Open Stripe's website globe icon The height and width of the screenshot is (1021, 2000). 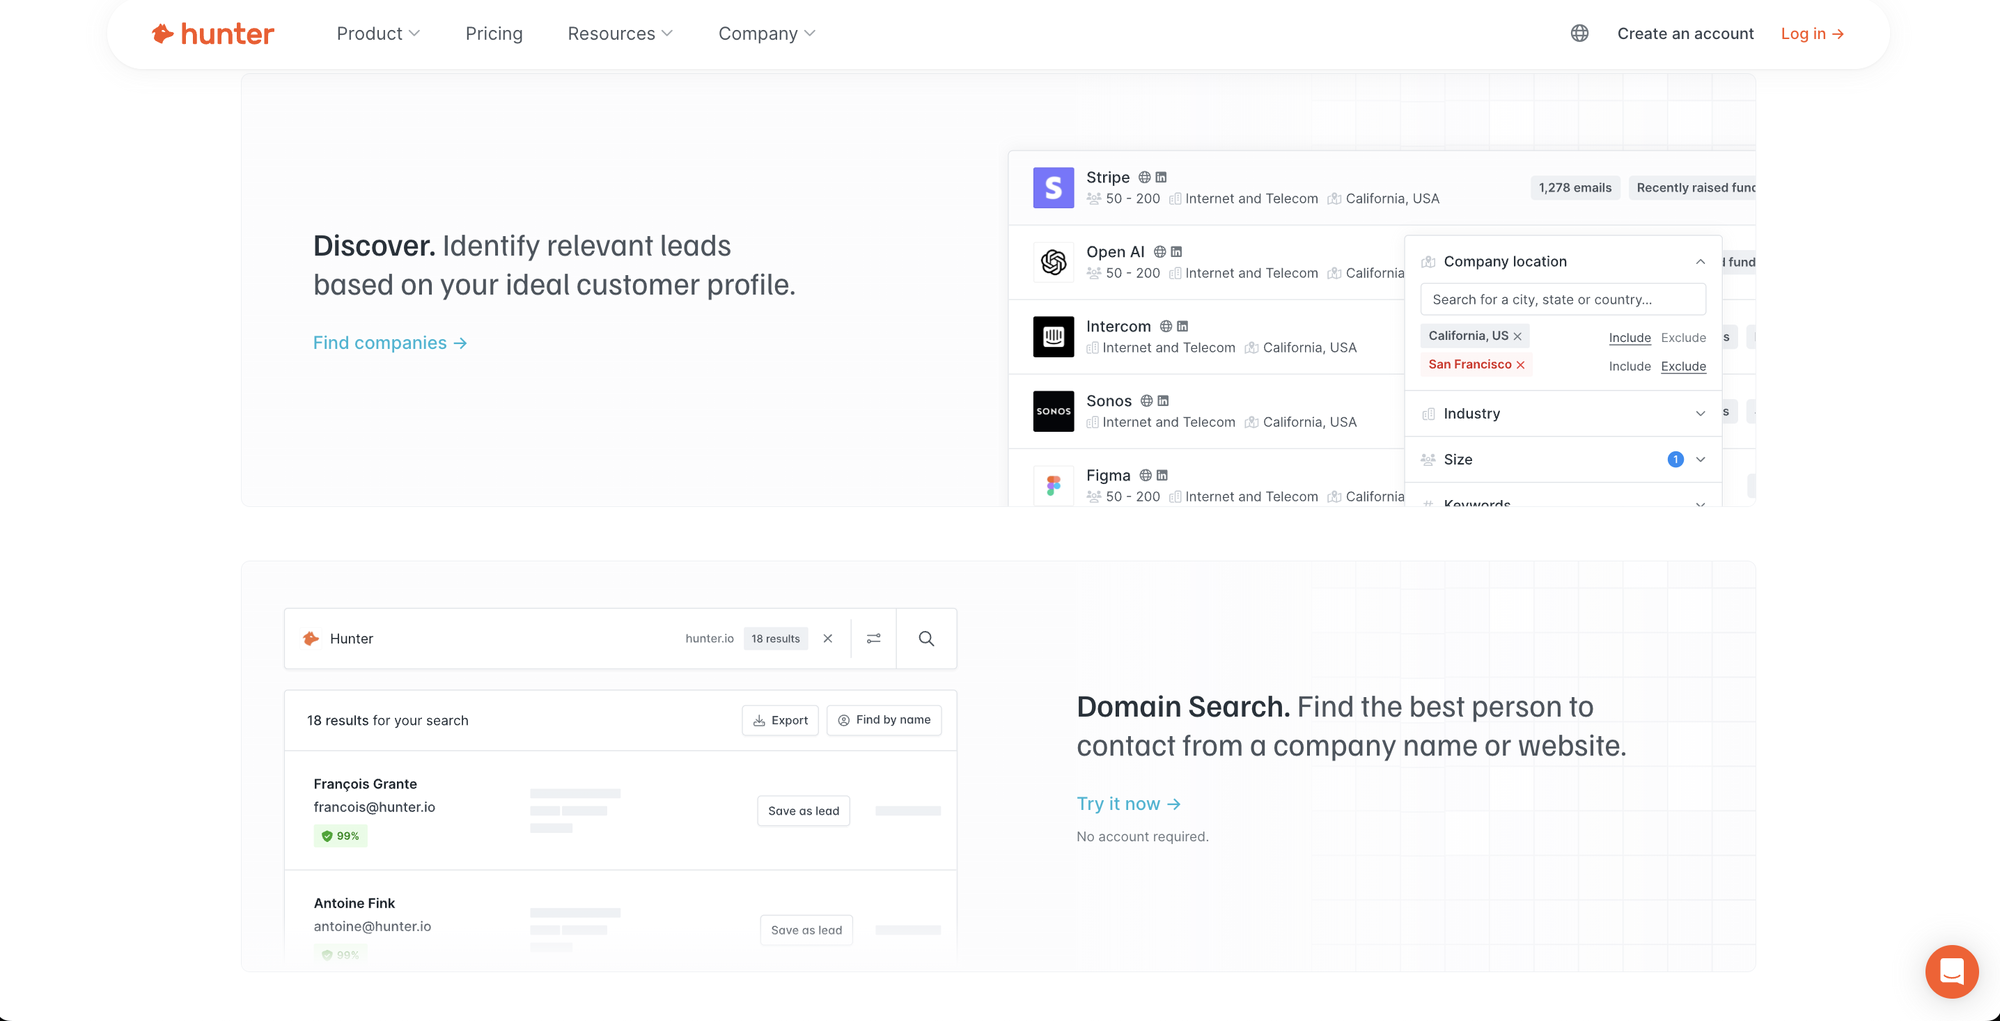click(x=1145, y=177)
